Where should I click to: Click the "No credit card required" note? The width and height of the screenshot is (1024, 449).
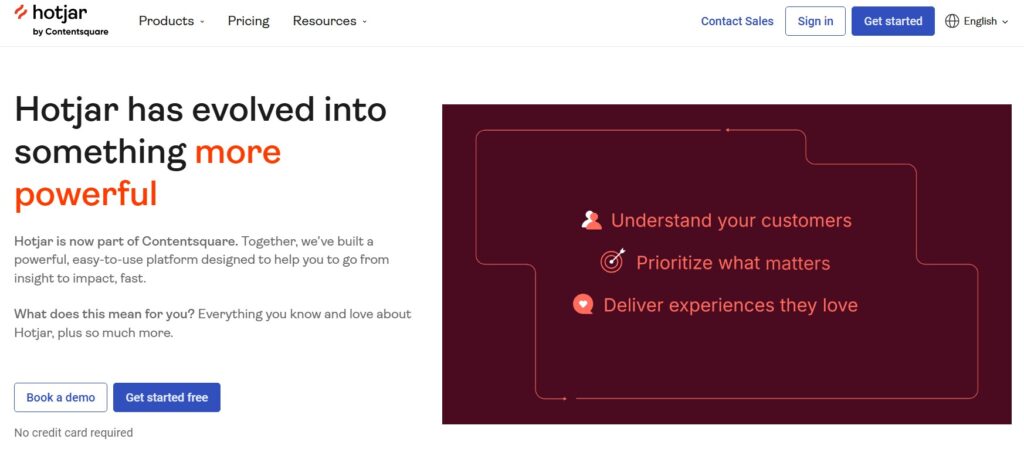point(73,433)
